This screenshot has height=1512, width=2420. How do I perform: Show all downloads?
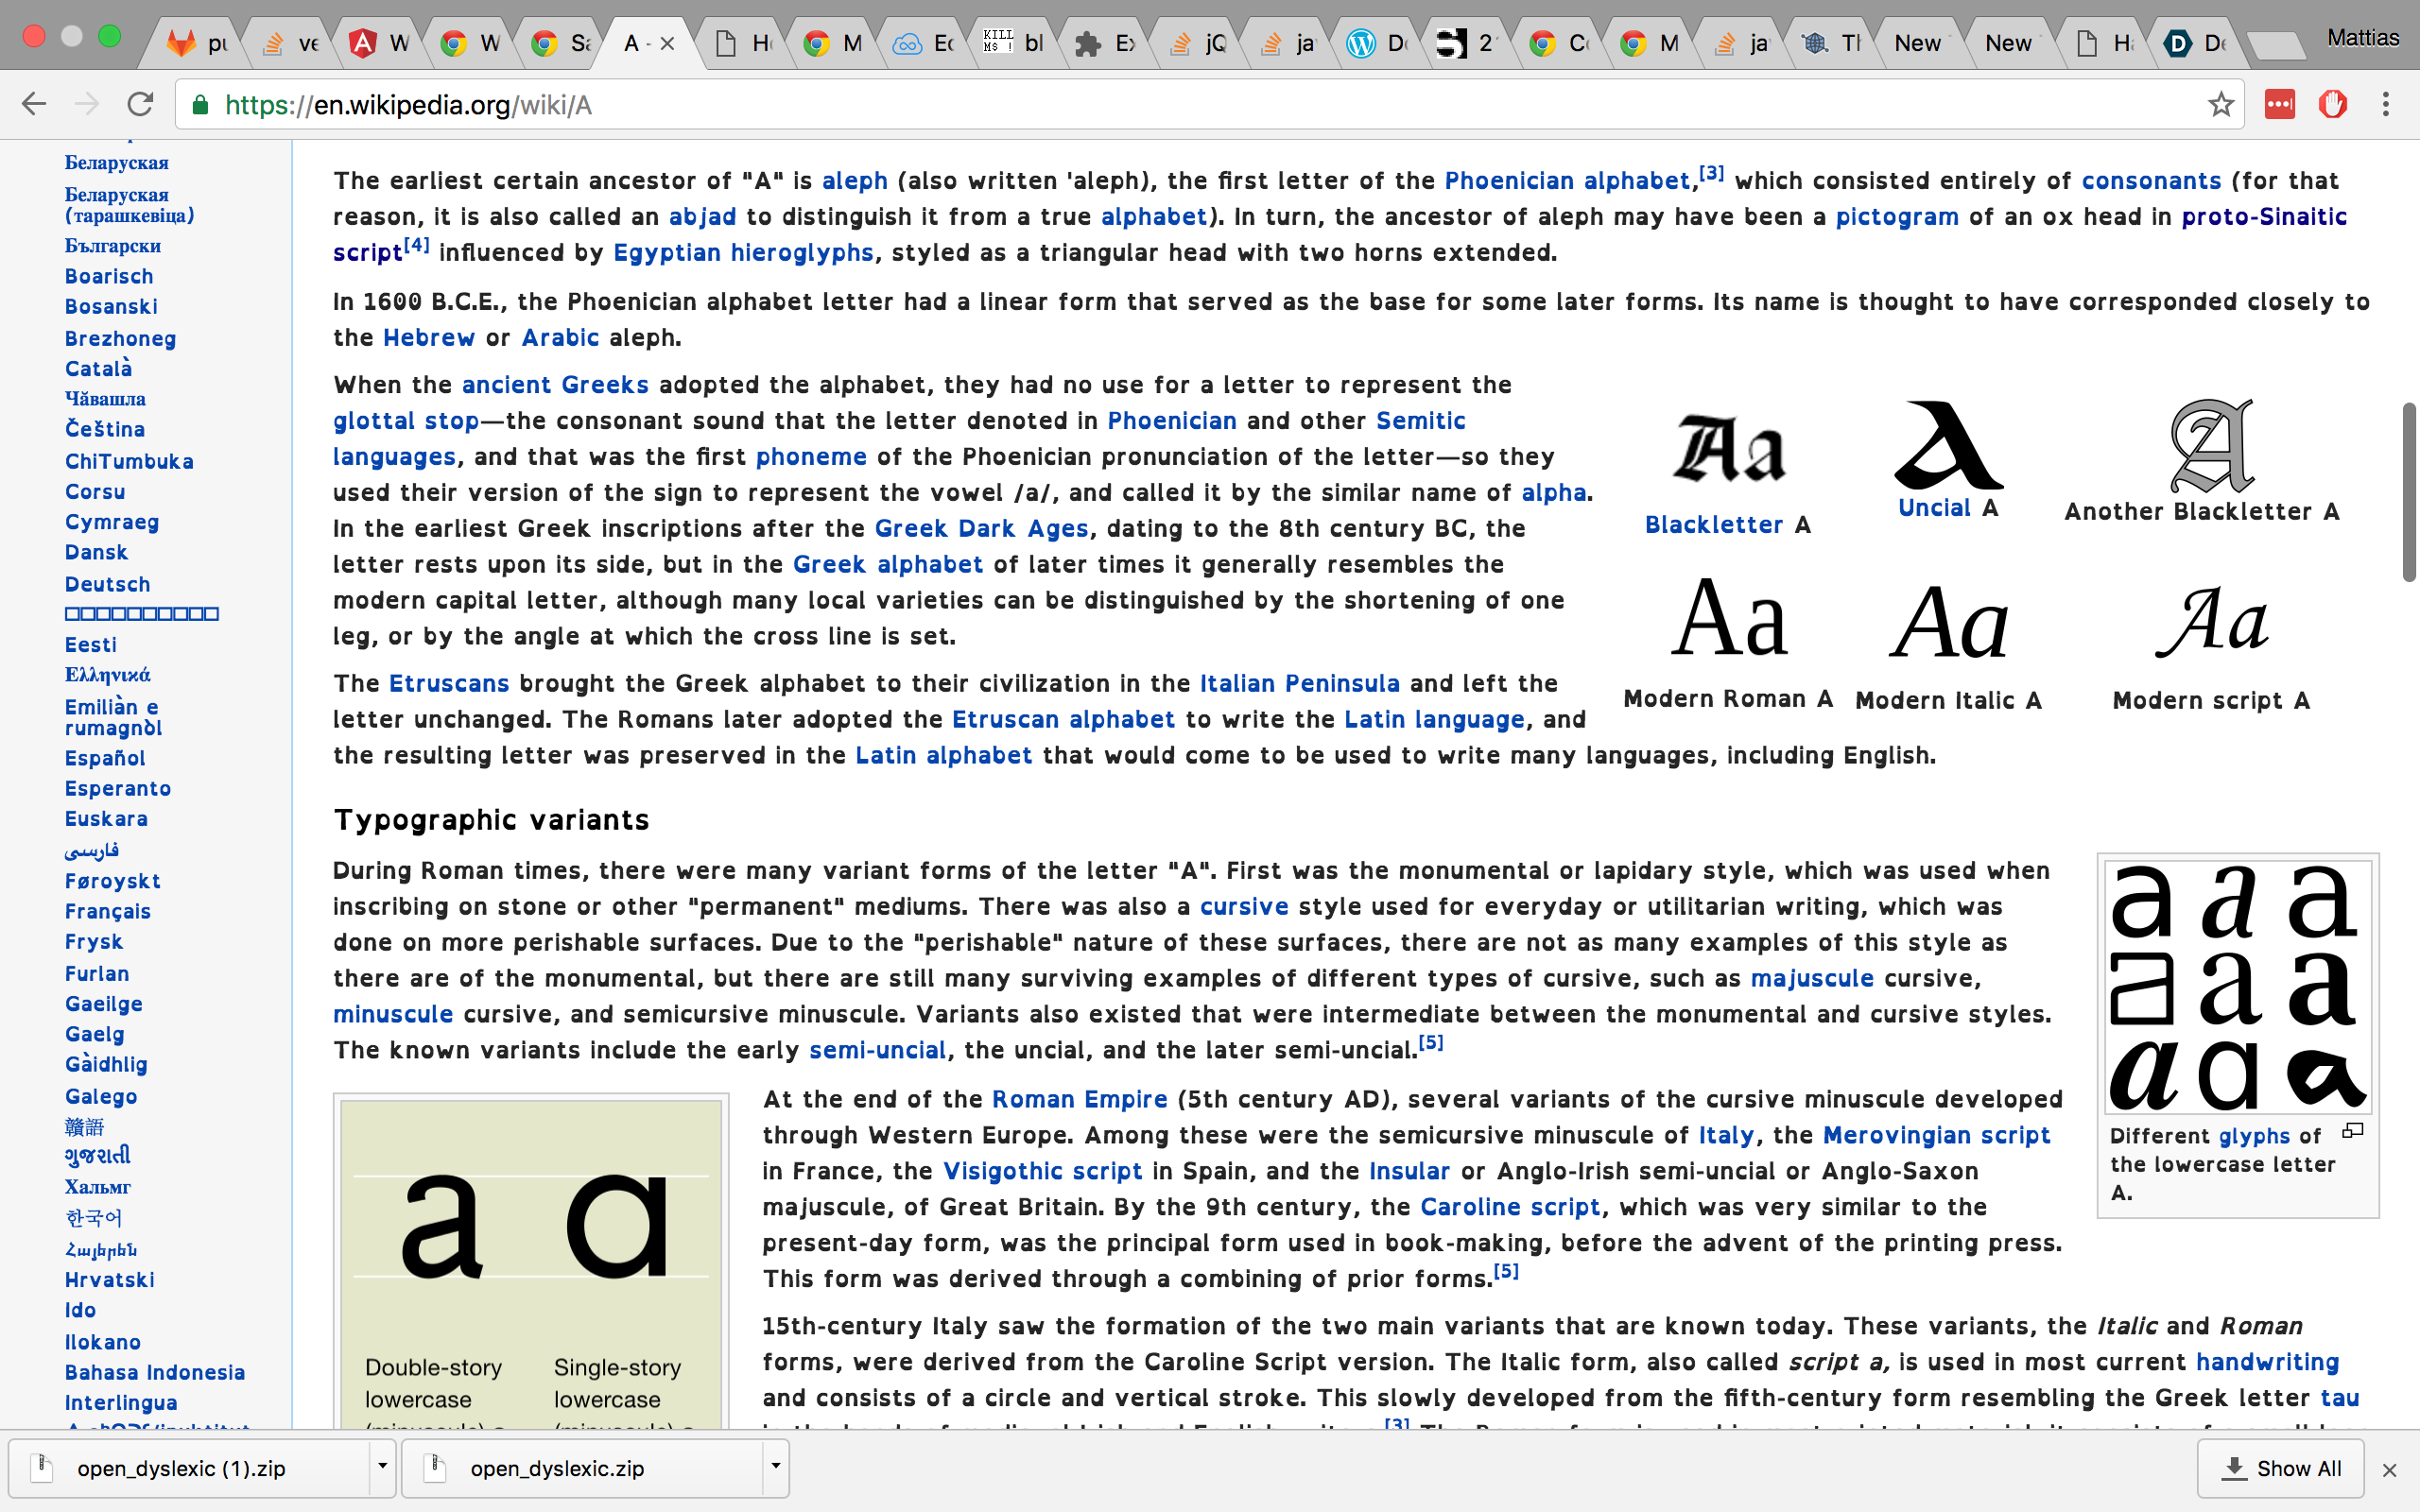coord(2280,1468)
